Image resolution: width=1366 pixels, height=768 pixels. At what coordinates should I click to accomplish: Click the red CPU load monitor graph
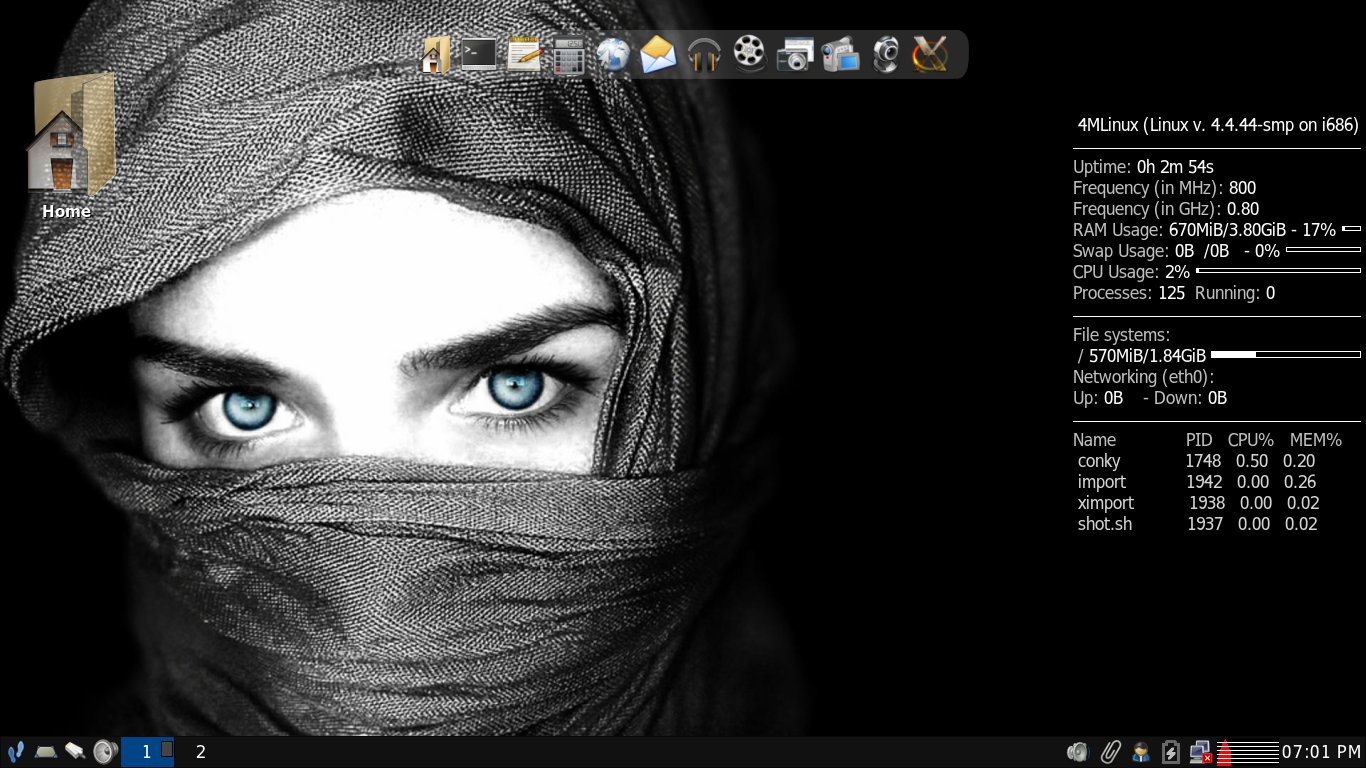(1248, 752)
